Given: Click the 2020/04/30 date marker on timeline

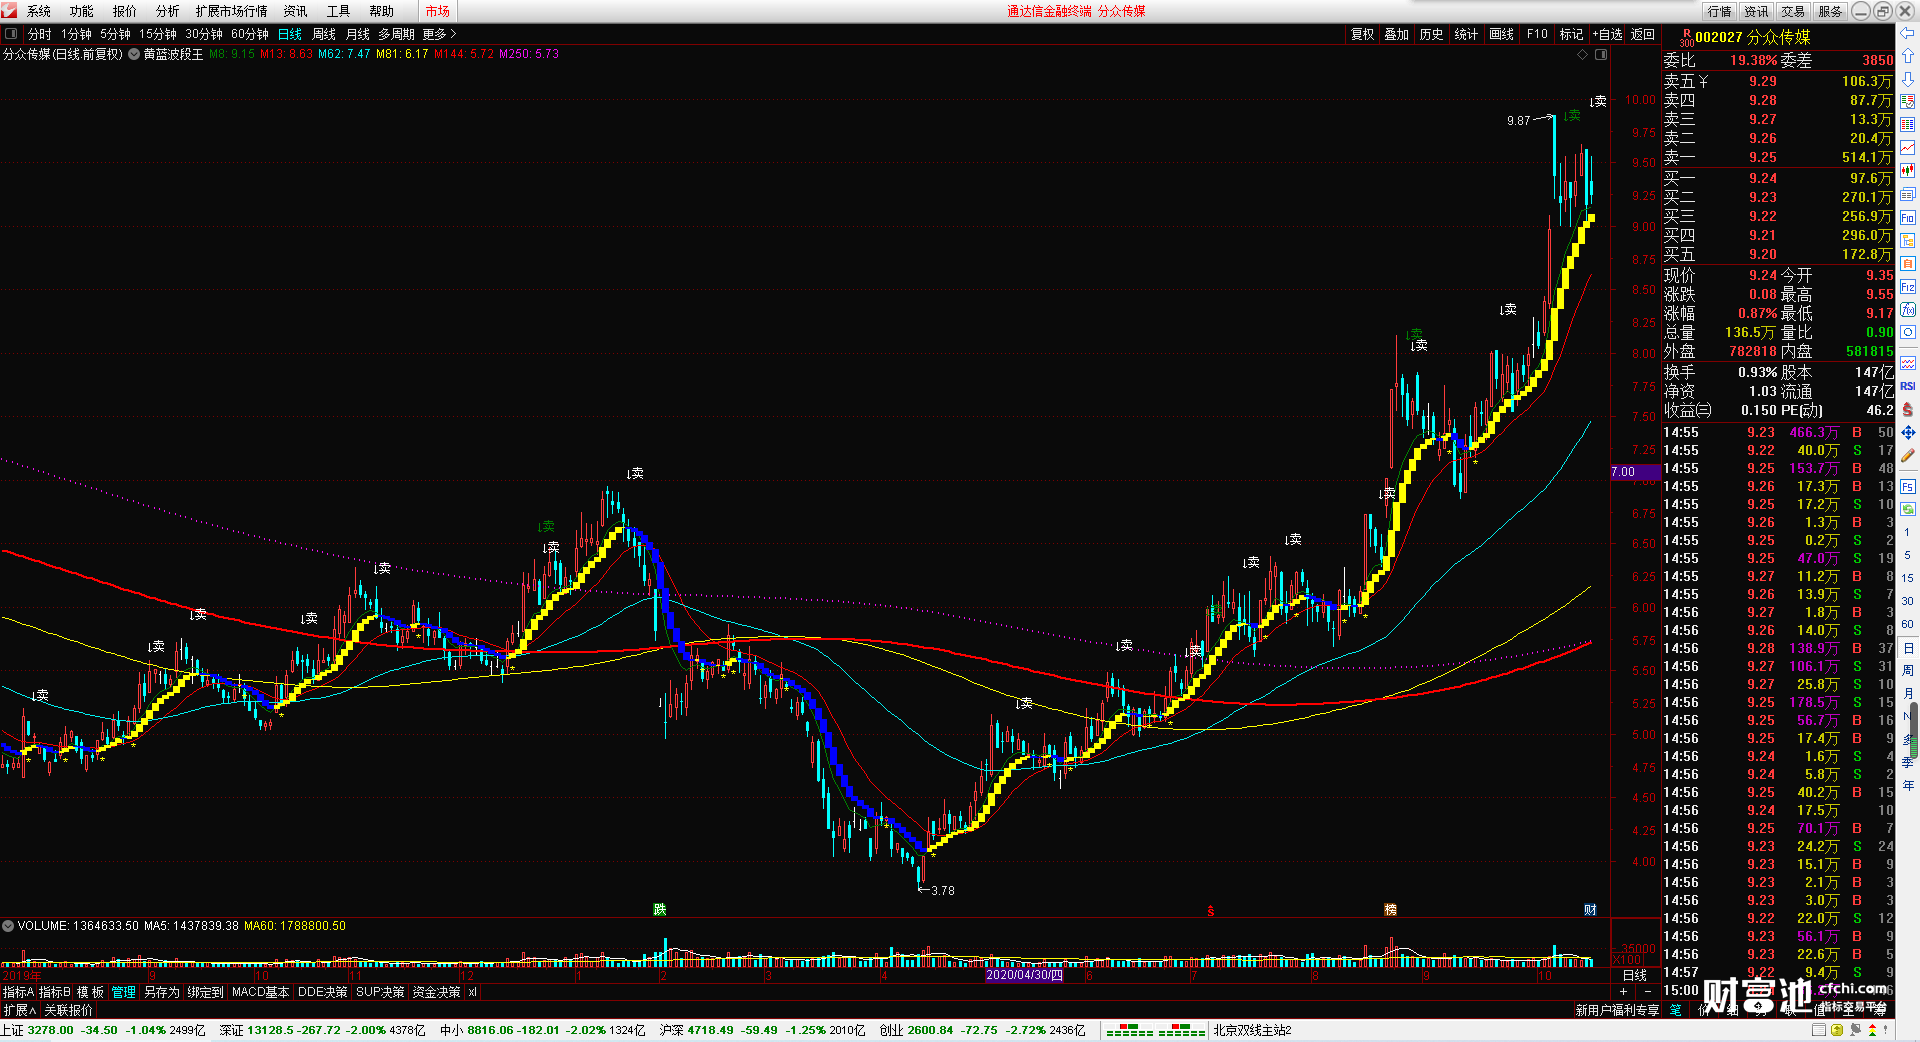Looking at the screenshot, I should [1024, 974].
